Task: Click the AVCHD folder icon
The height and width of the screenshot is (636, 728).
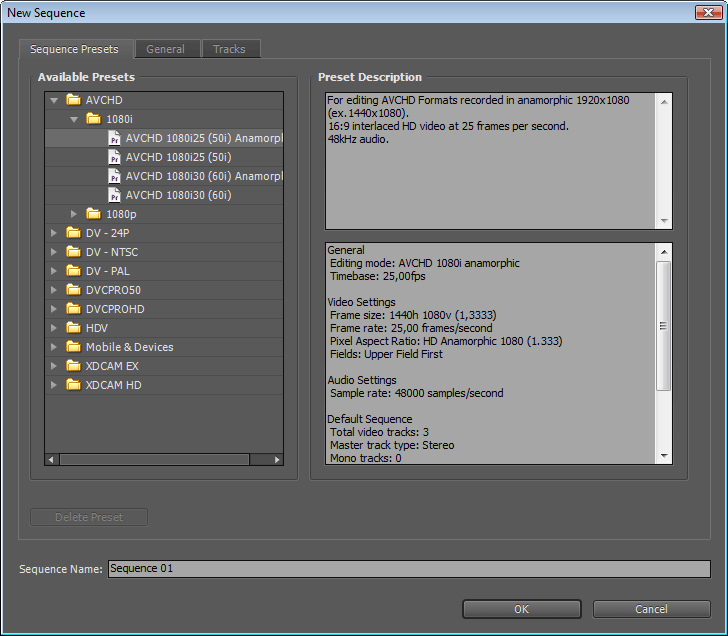Action: tap(73, 100)
